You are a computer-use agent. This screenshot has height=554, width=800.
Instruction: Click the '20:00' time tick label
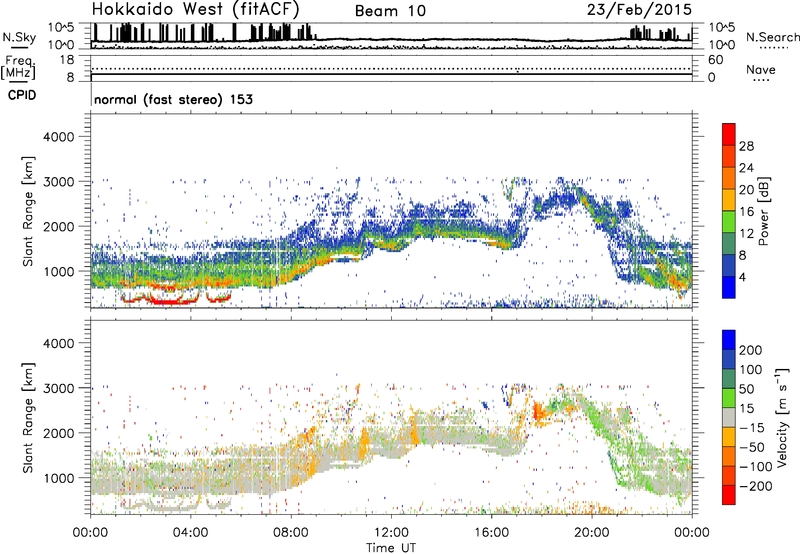click(x=592, y=533)
